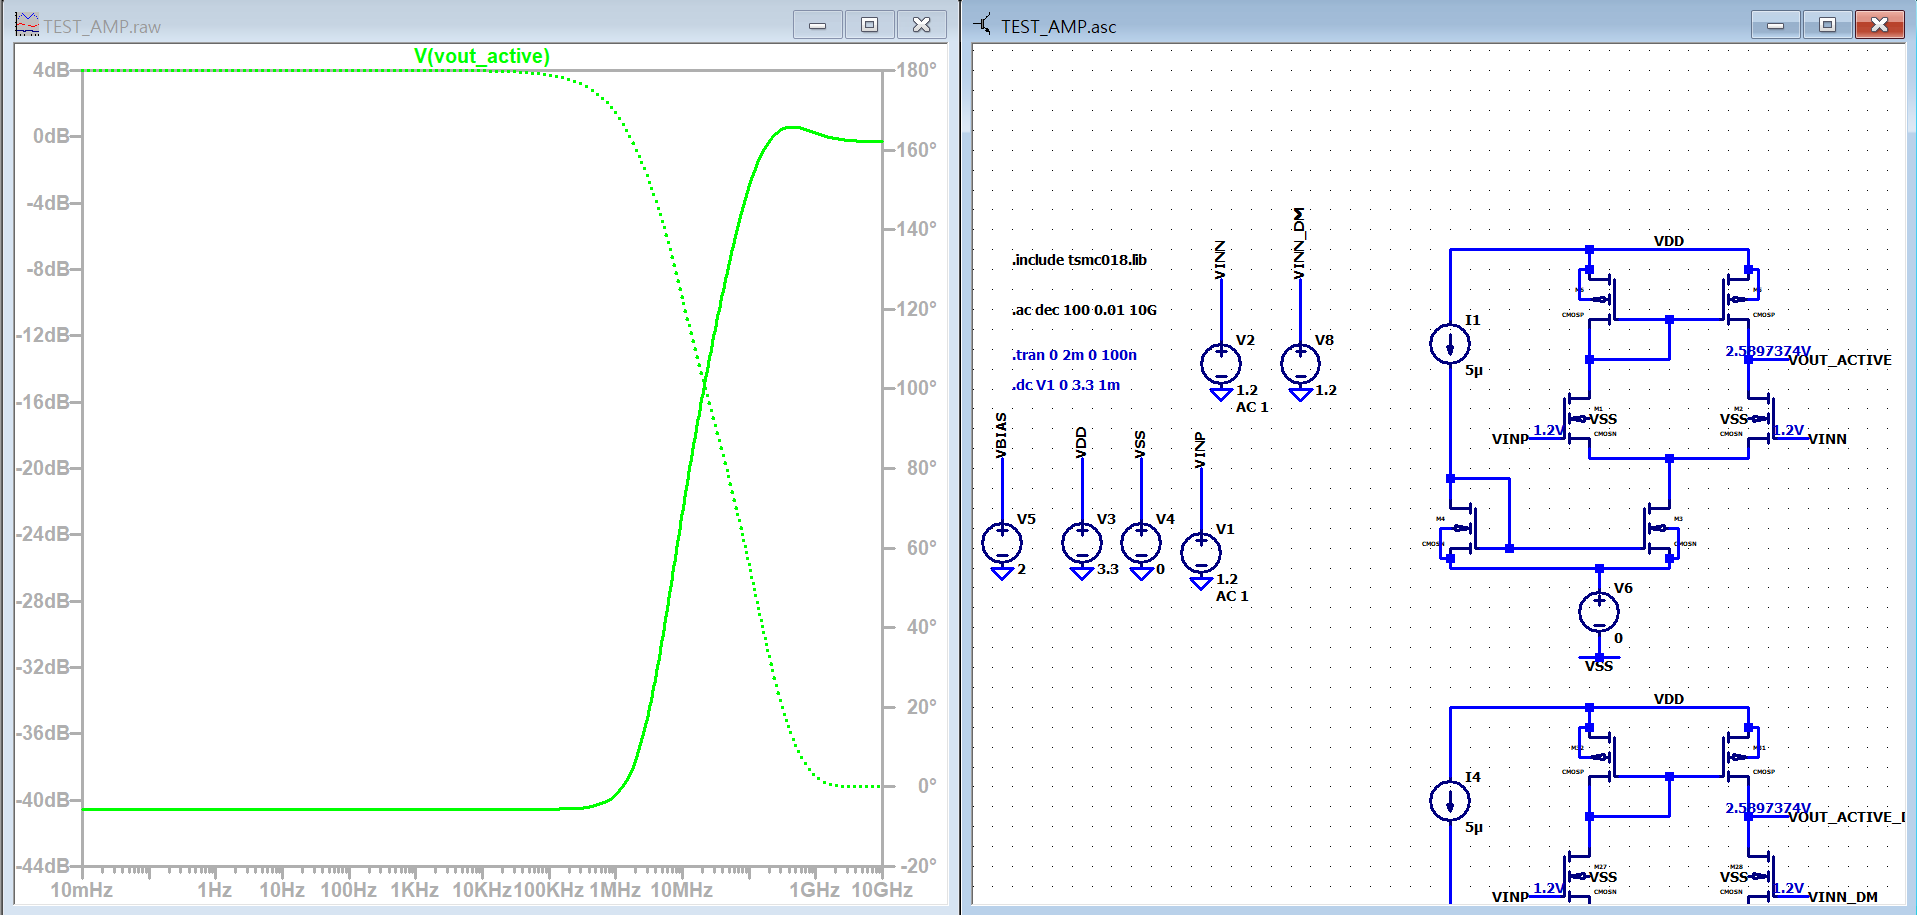Maximize the TEST_AMP.asc schematic window
Viewport: 1917px width, 915px height.
tap(1828, 25)
